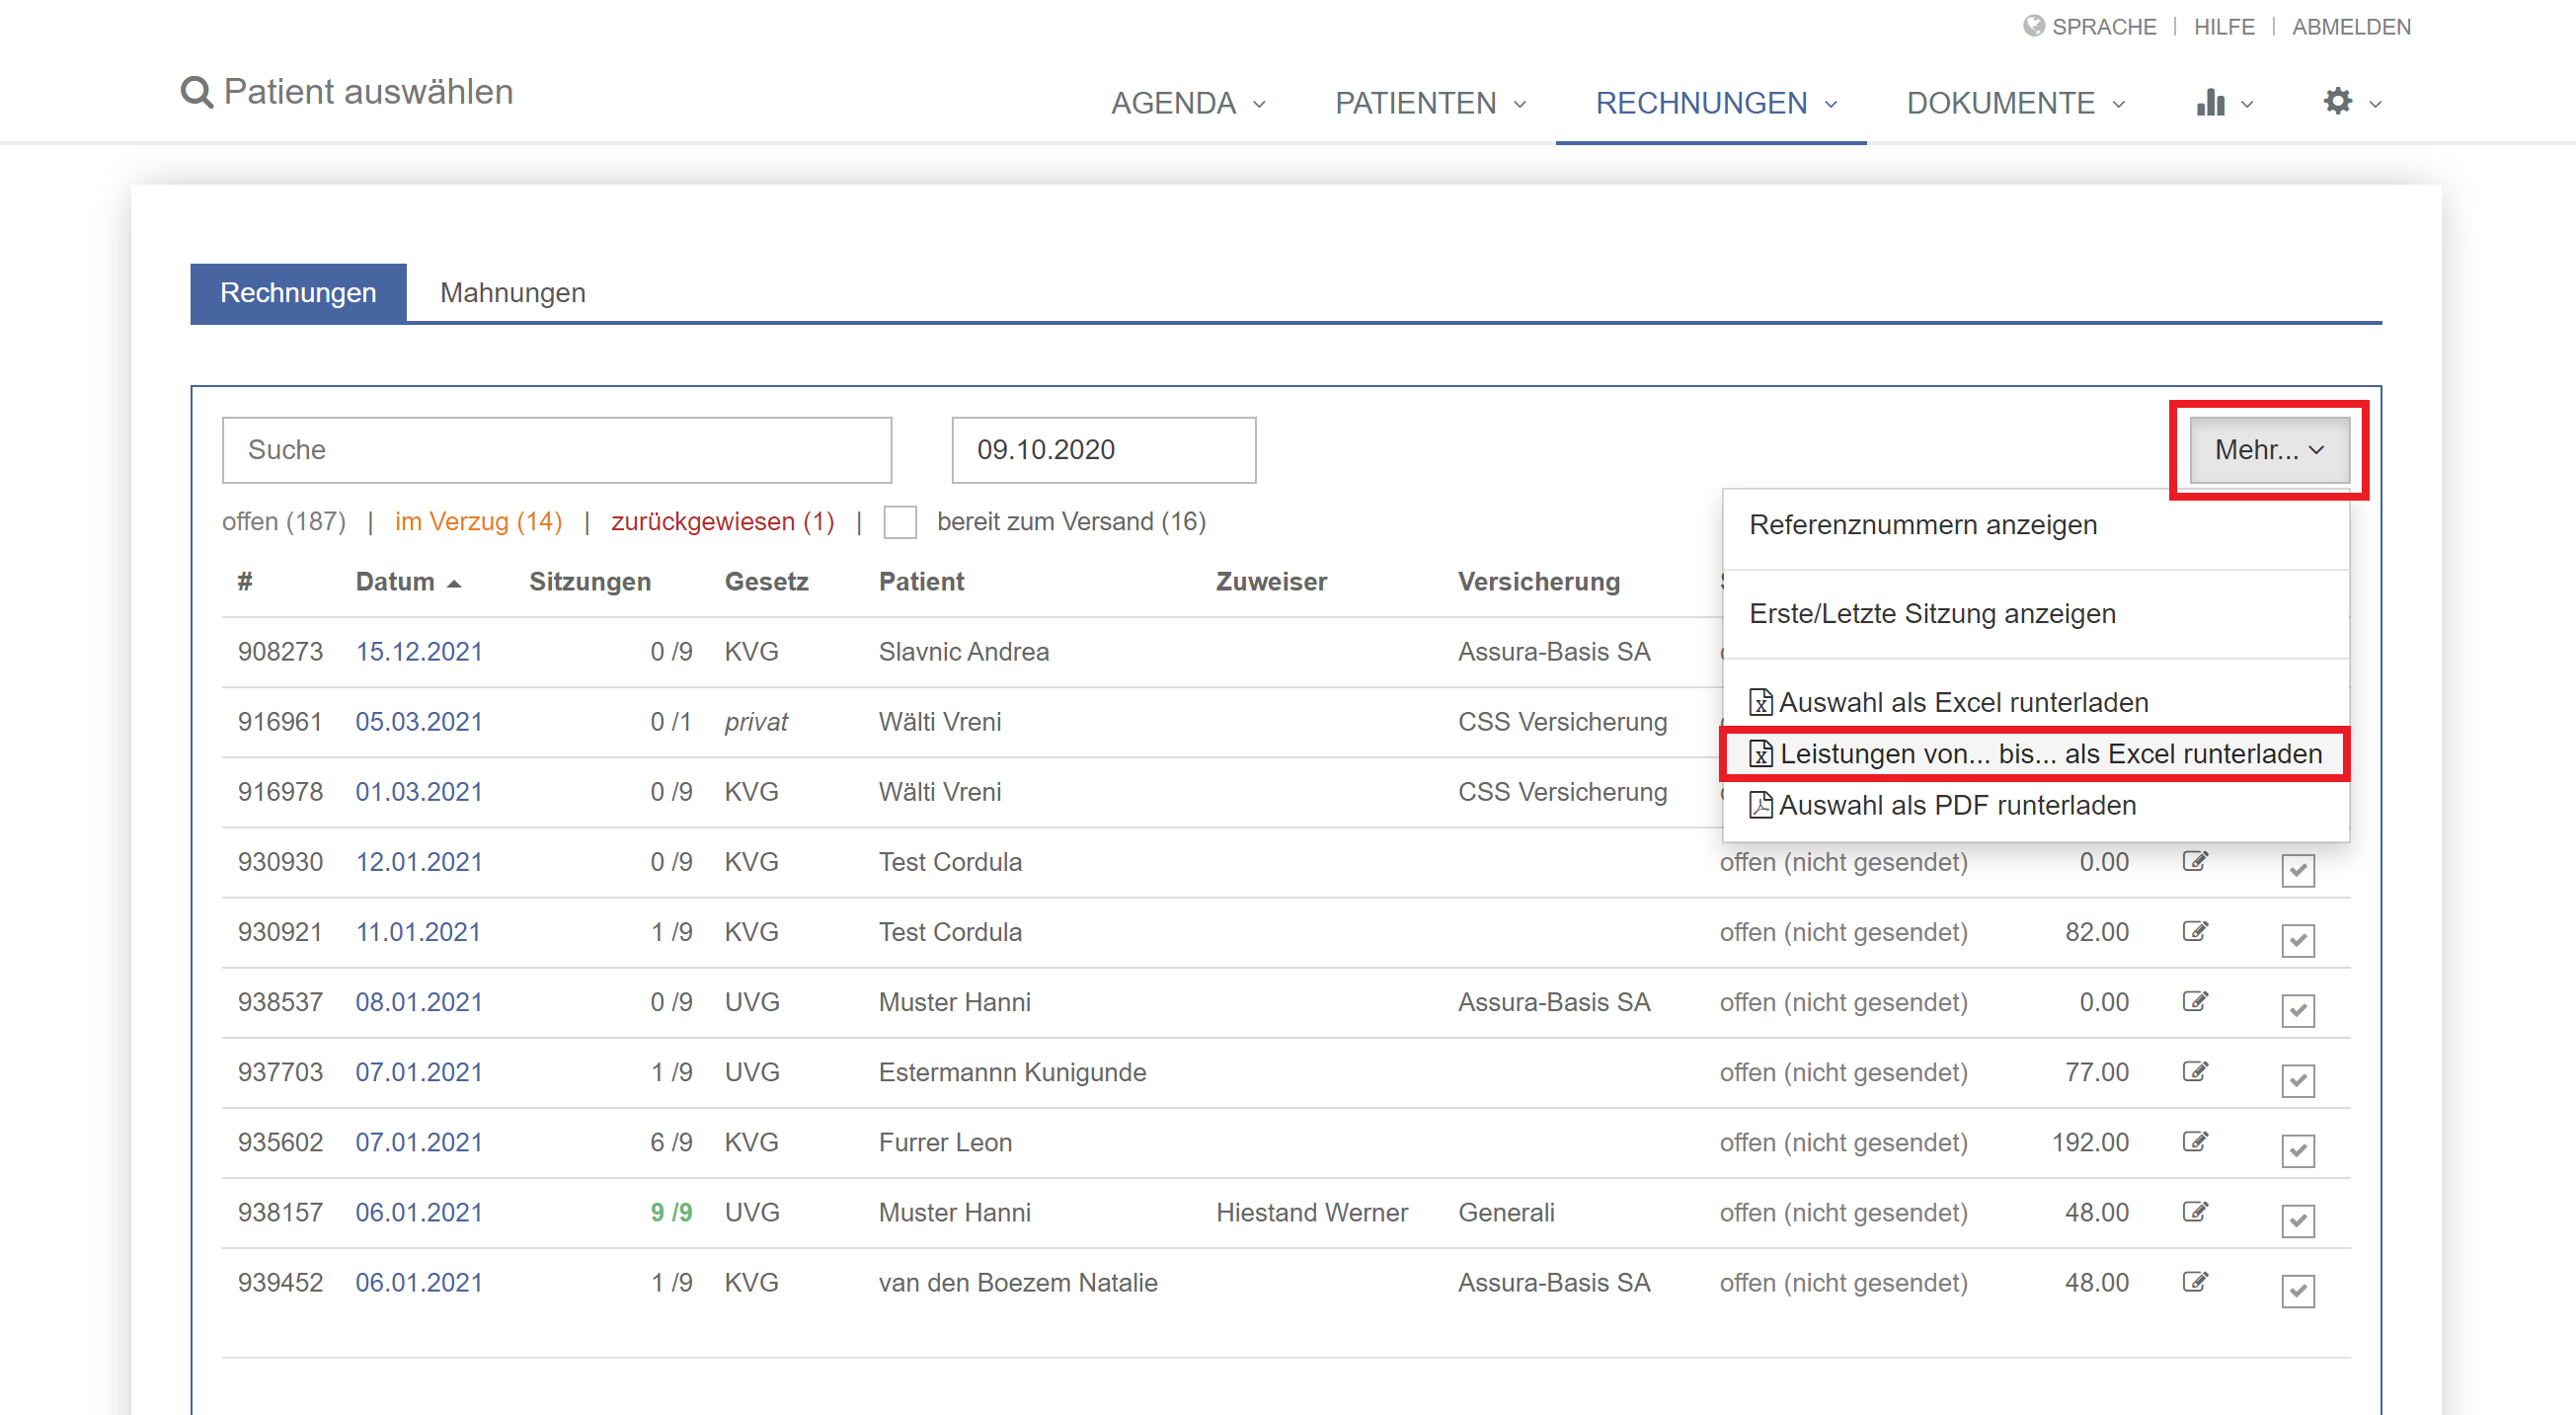Click Zuweiser Hiestand Werner
Viewport: 2576px width, 1415px height.
1312,1211
